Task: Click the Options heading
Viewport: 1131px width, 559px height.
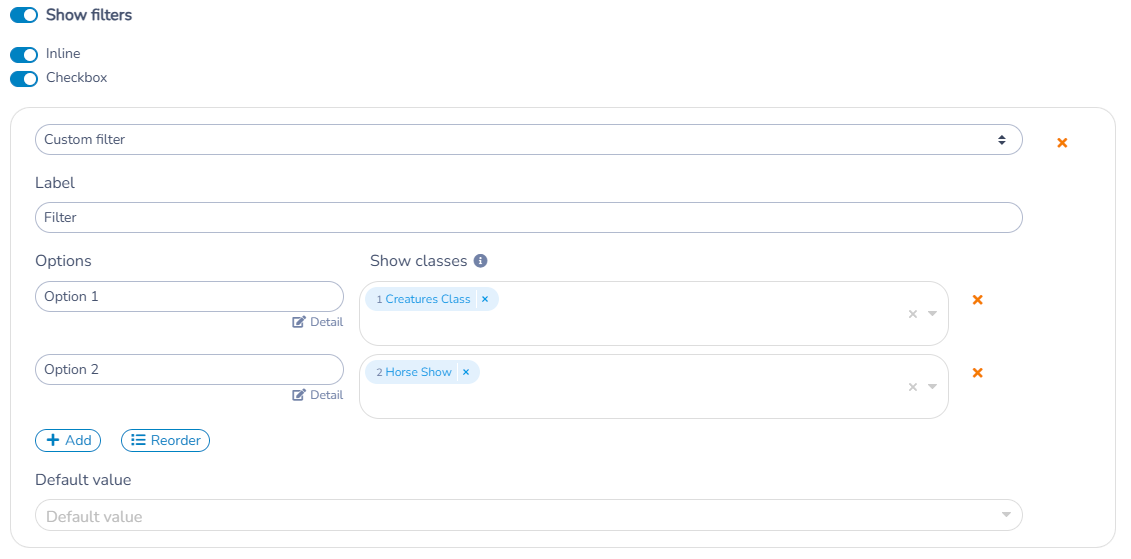Action: tap(63, 261)
